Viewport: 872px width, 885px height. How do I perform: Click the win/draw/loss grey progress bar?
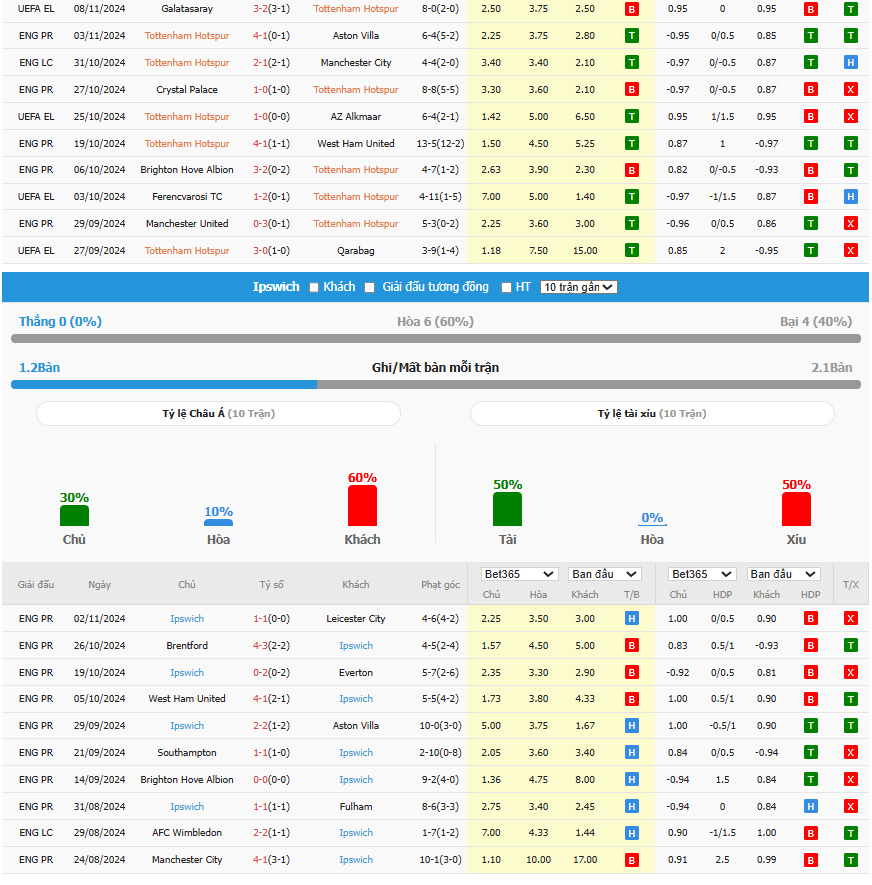[x=436, y=339]
